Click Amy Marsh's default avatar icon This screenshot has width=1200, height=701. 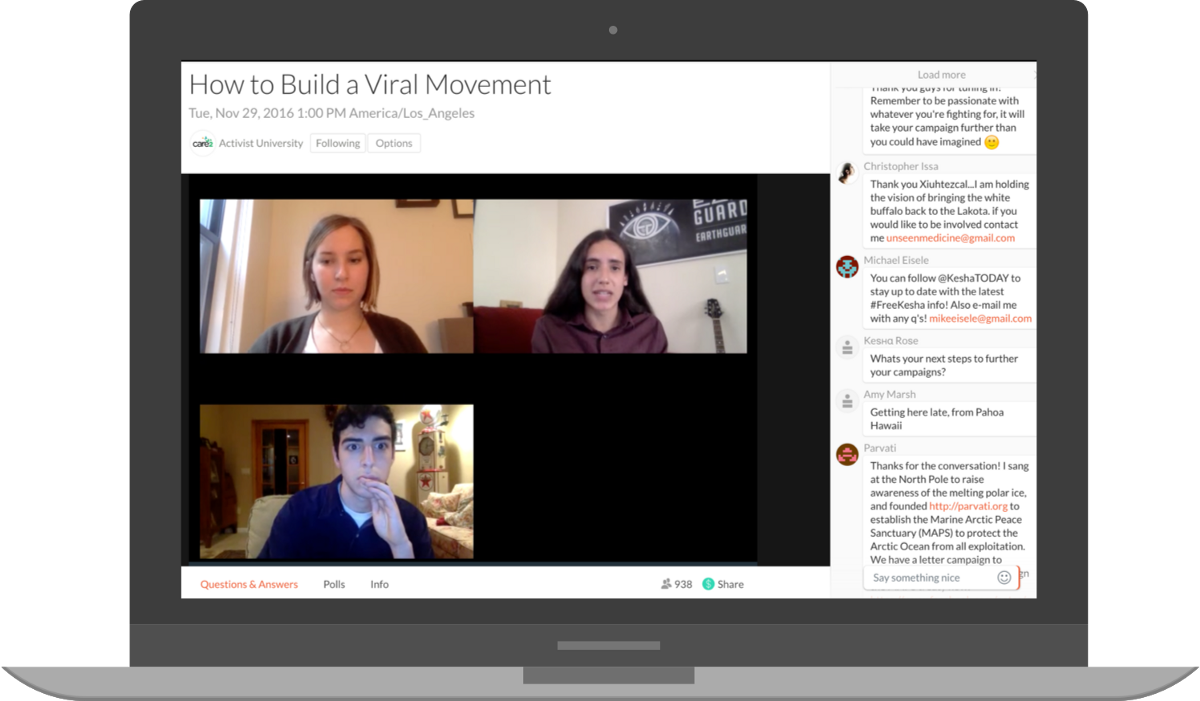[x=847, y=400]
